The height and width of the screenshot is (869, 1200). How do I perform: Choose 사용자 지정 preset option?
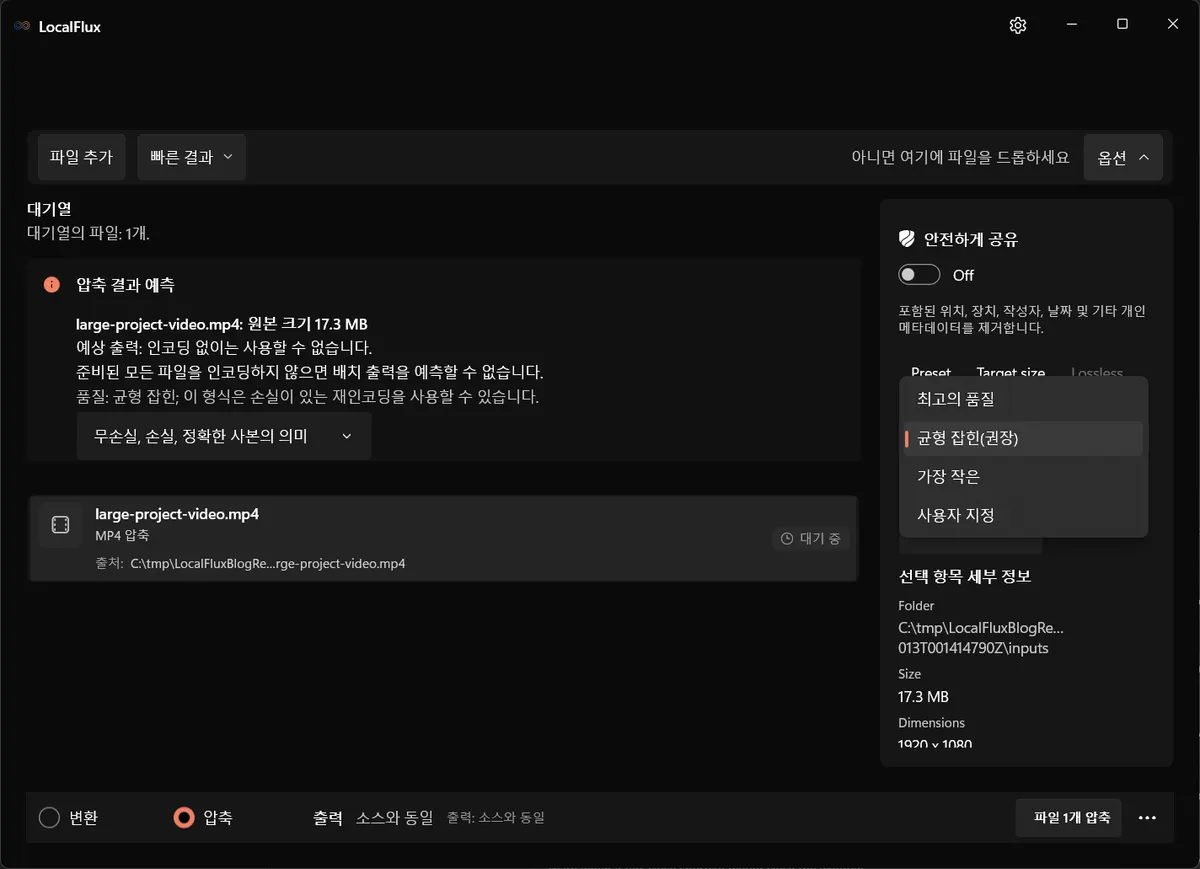point(1023,516)
